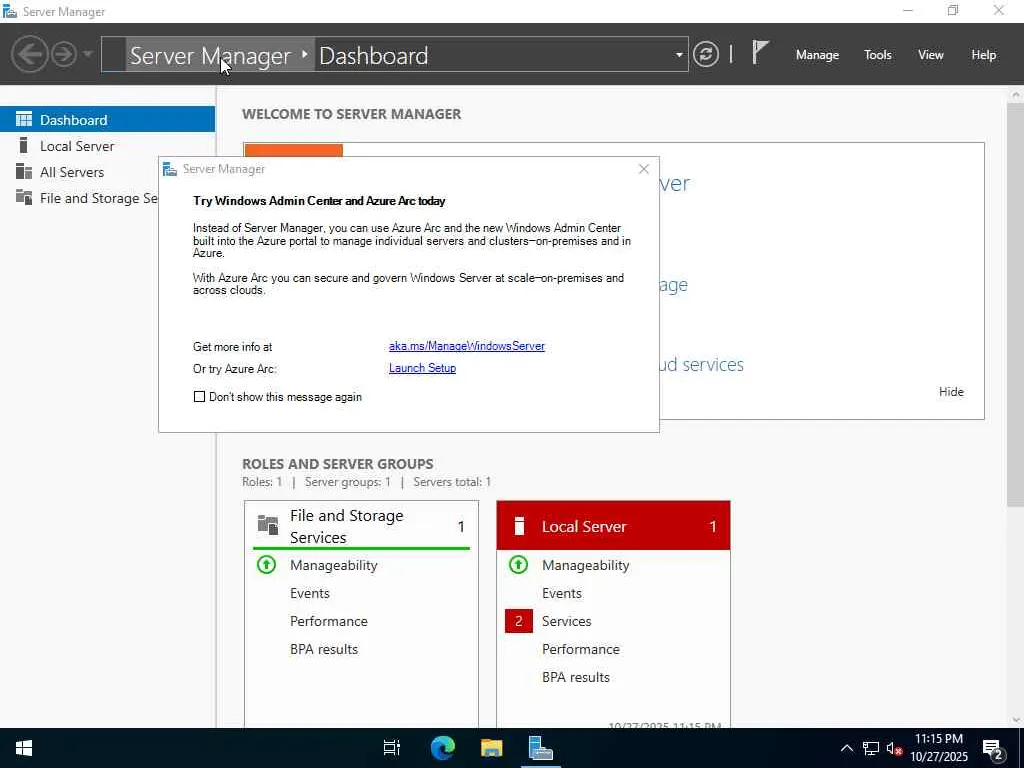
Task: Select Dashboard in the left navigation
Action: (x=107, y=120)
